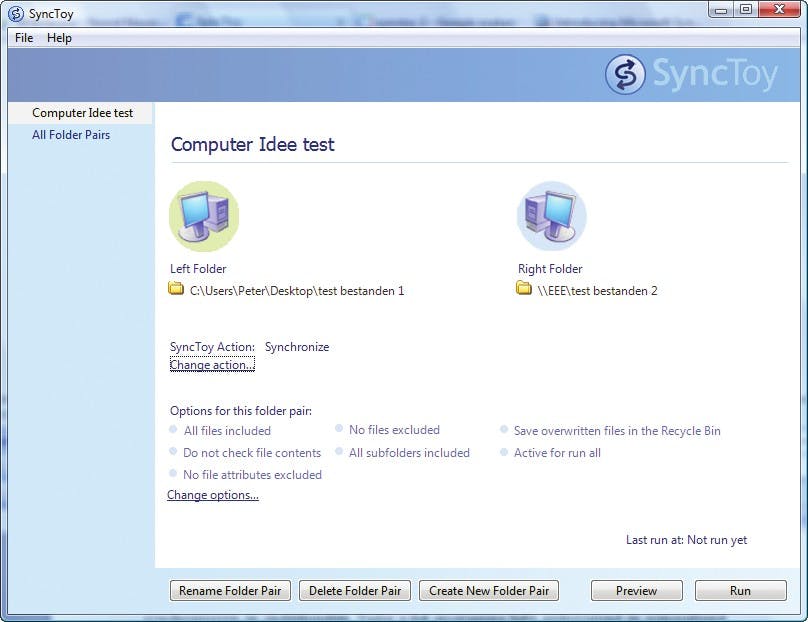Click the Run button
Viewport: 808px width, 622px height.
740,591
